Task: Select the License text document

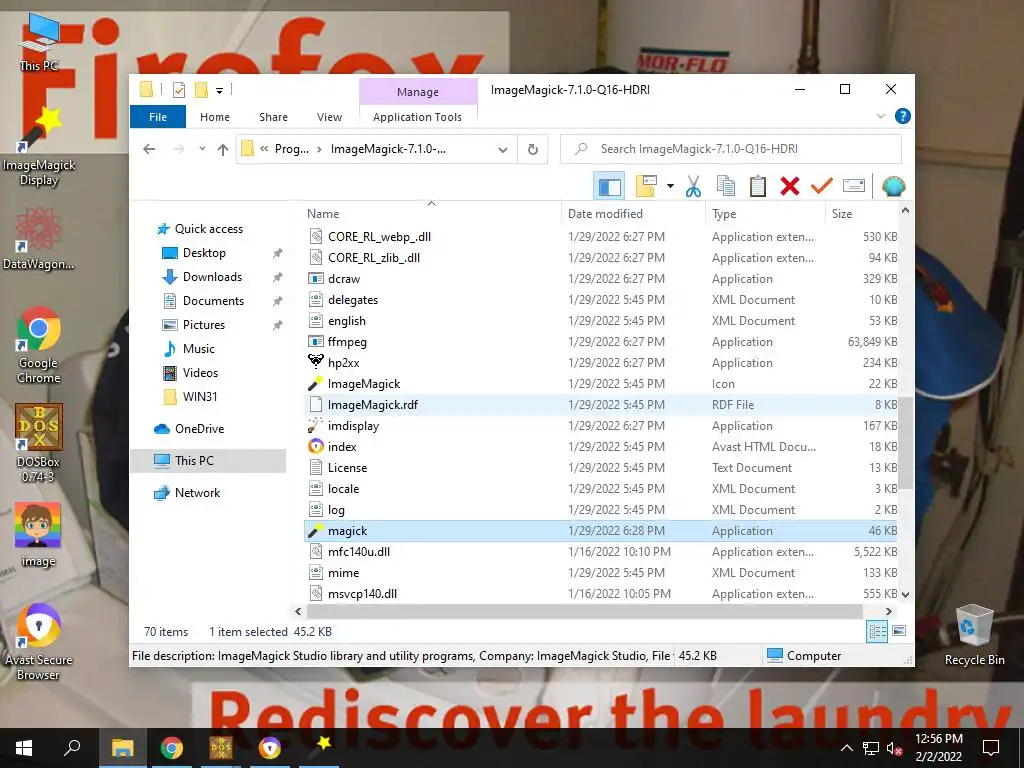Action: [601, 468]
